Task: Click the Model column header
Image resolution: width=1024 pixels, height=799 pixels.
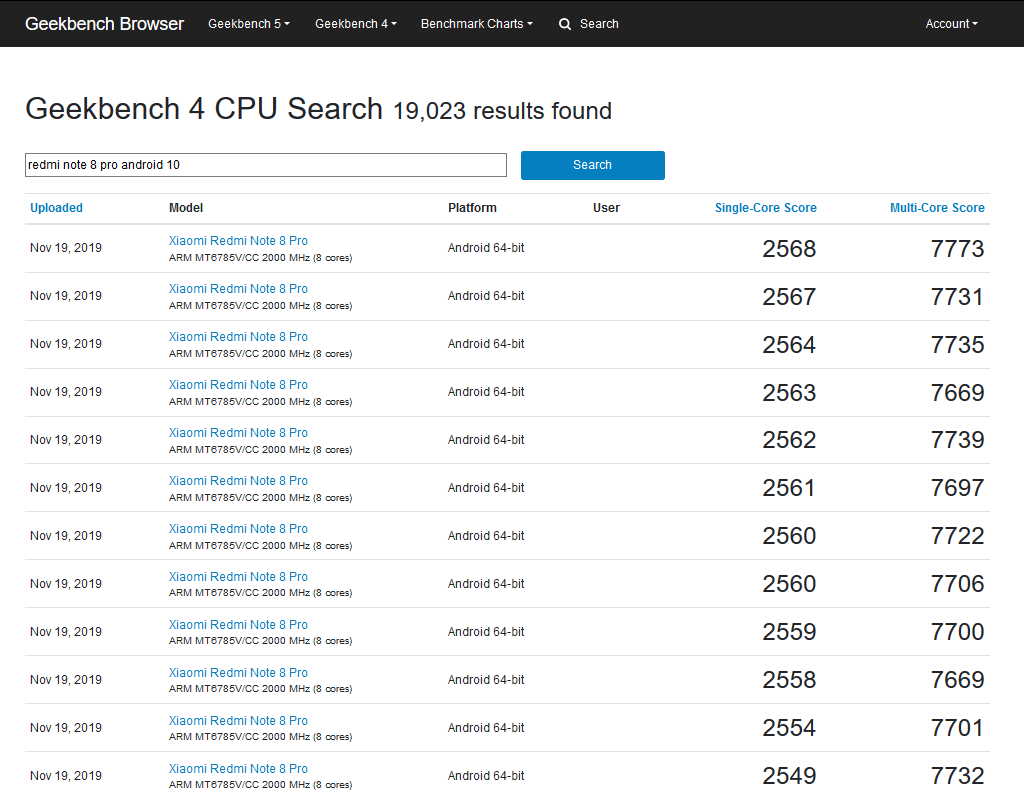Action: click(x=186, y=208)
